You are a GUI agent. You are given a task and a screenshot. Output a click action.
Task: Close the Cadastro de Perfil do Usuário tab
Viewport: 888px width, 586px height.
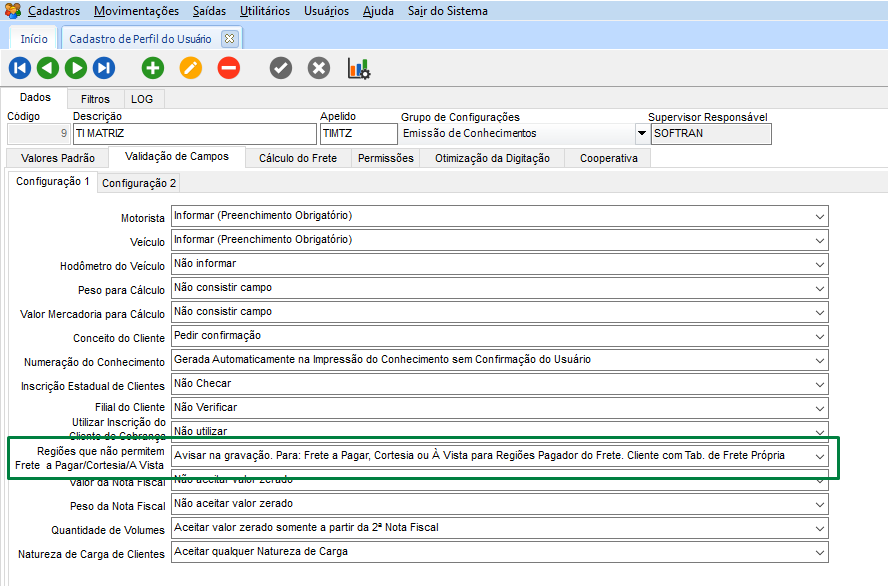pos(229,39)
